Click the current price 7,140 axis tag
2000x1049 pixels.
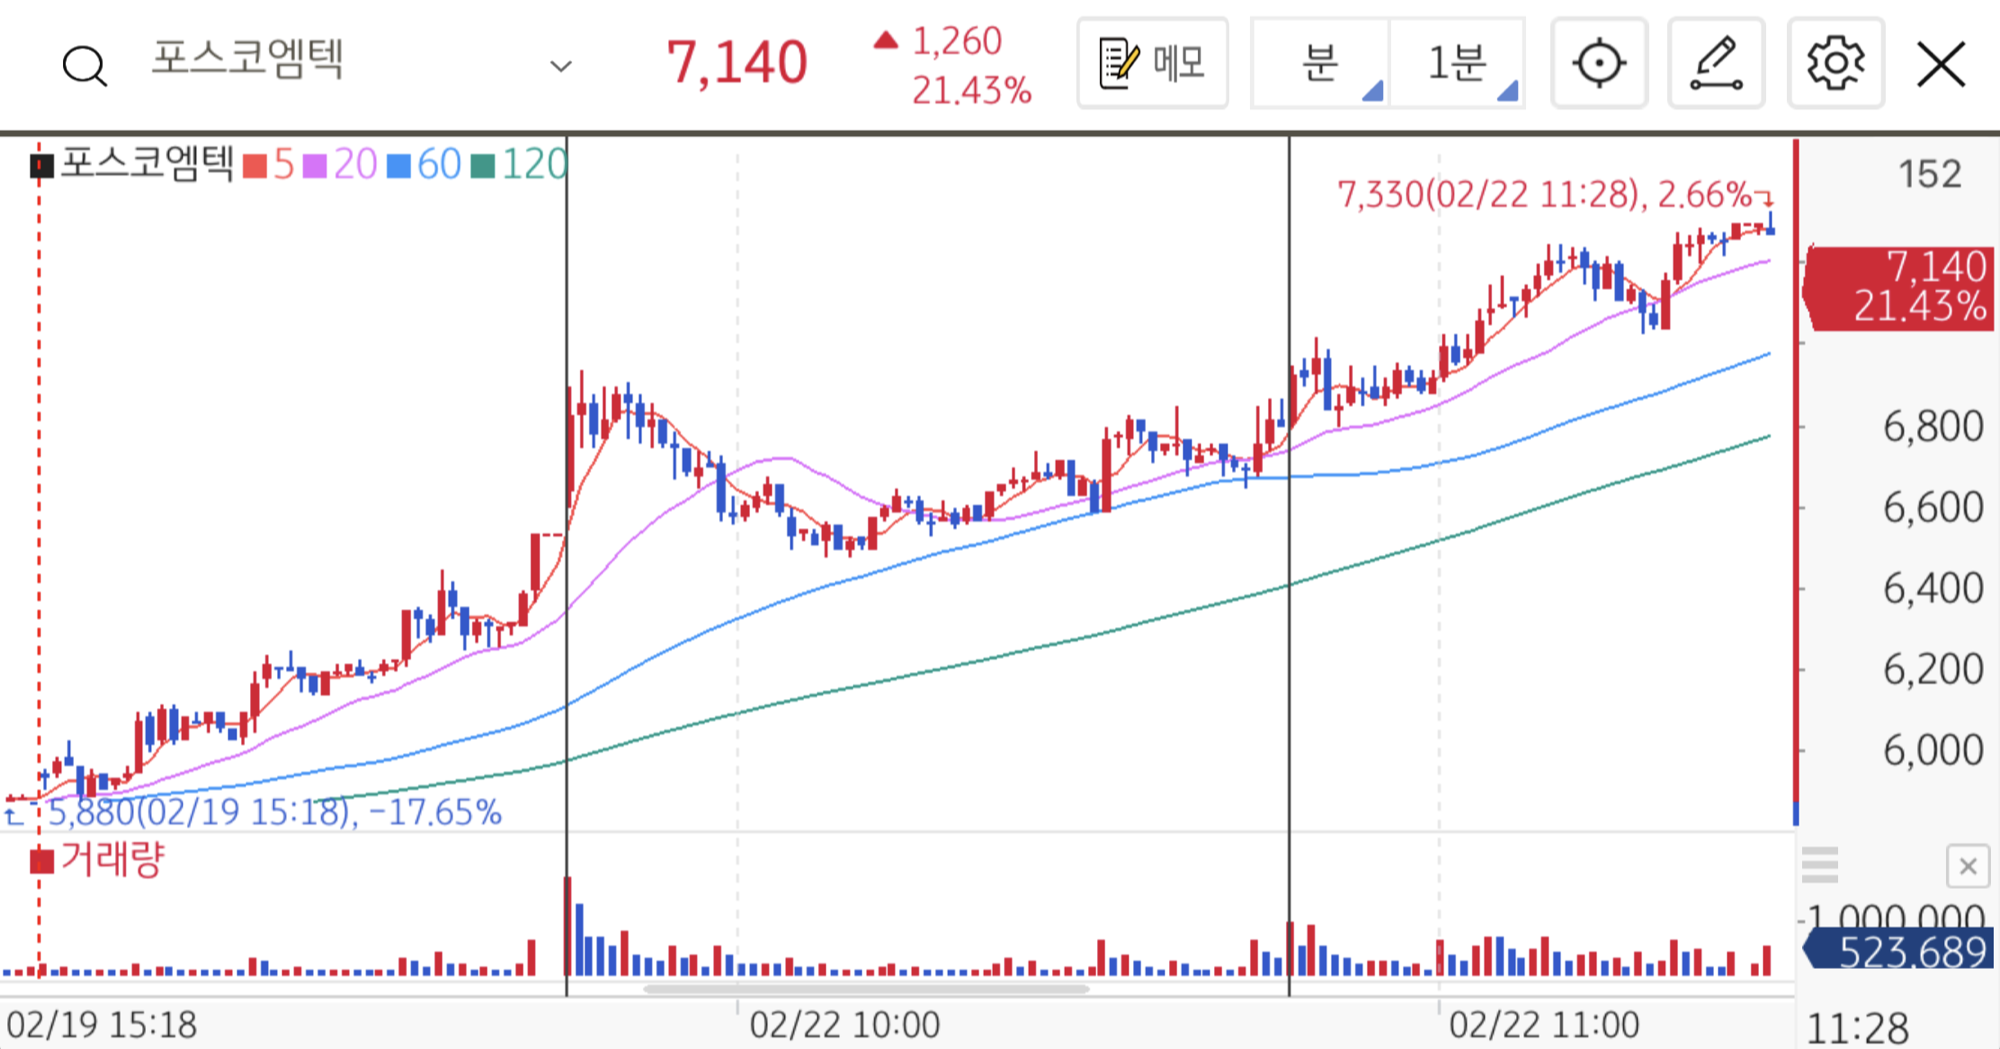pos(1898,287)
